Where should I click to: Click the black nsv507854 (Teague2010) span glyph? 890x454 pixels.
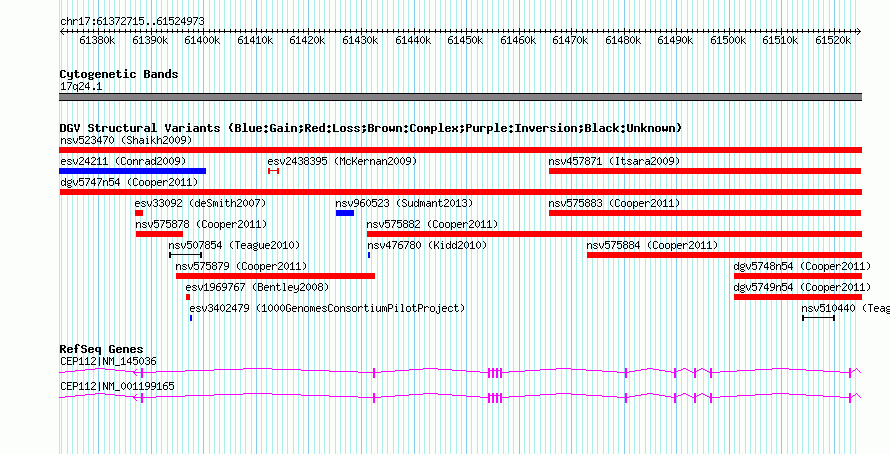tap(186, 255)
